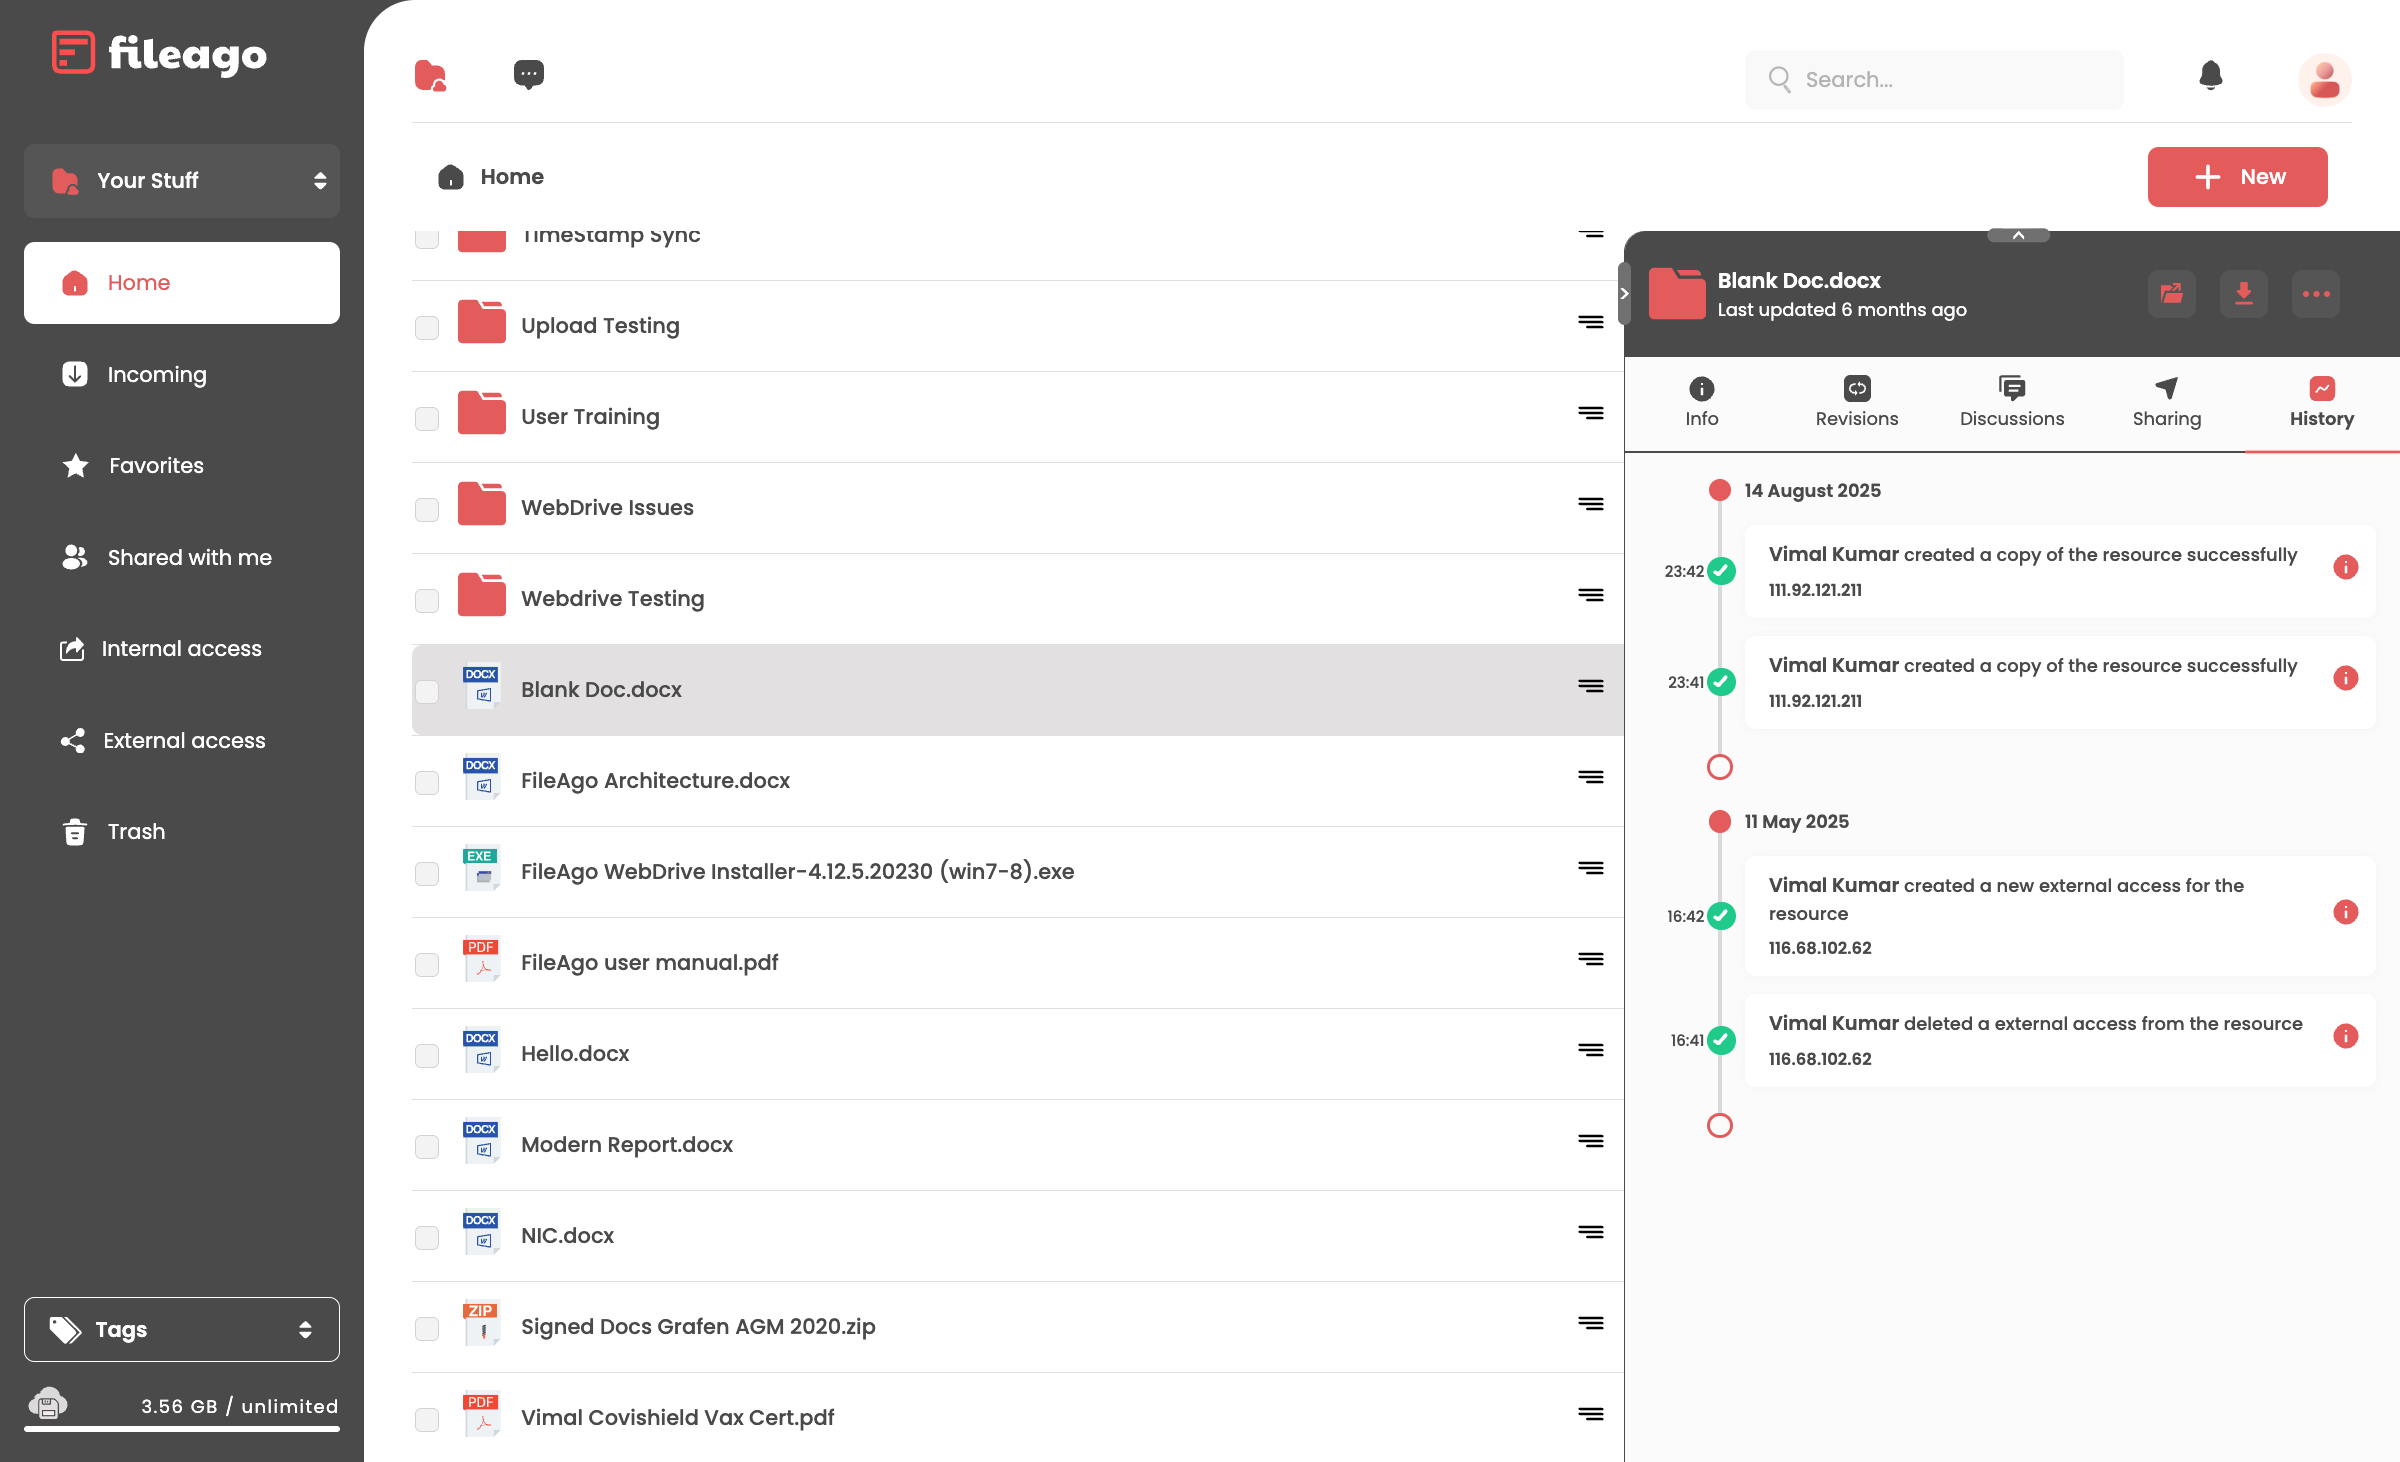Expand the Your Stuff dropdown

182,181
